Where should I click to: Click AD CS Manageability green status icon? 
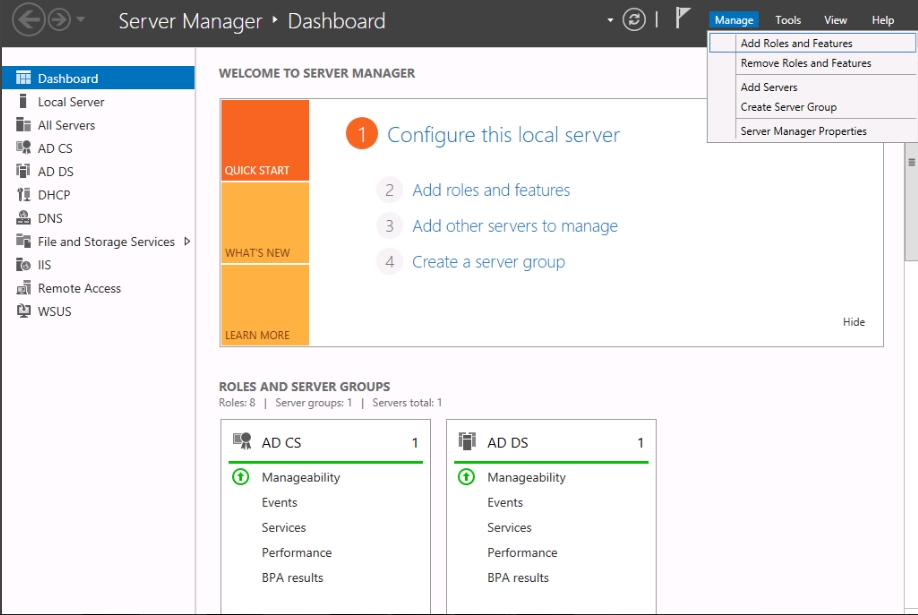(241, 477)
